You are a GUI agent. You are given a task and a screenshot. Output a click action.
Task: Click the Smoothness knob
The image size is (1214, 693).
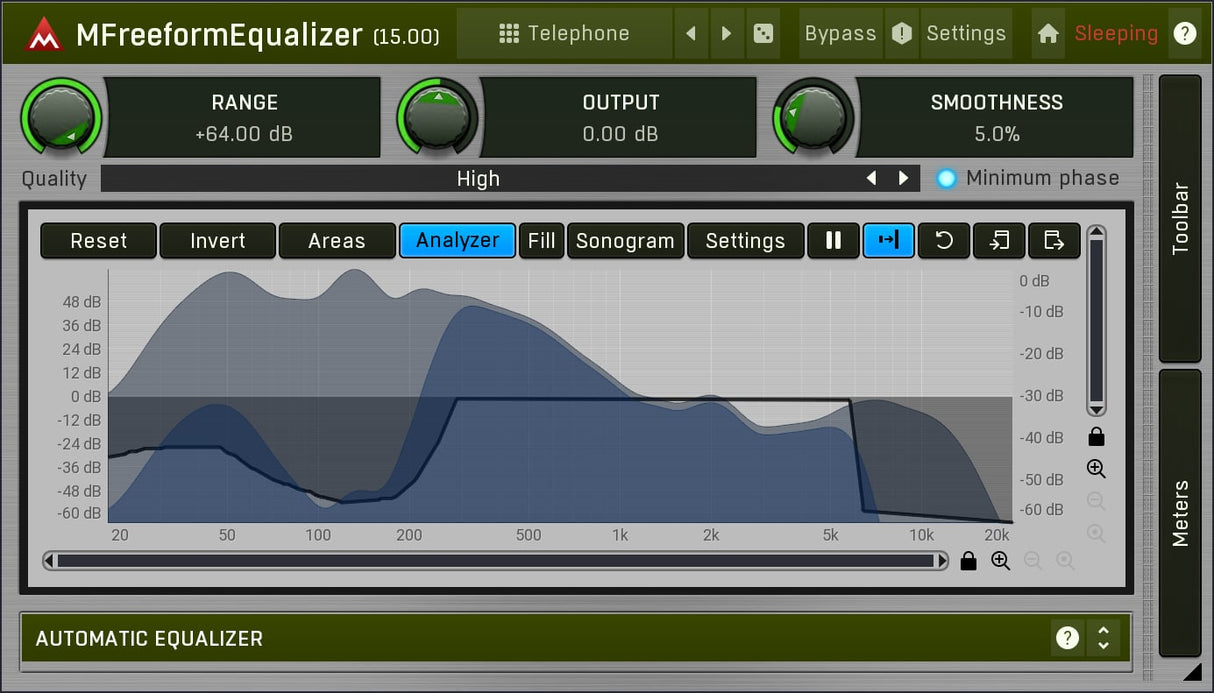pyautogui.click(x=814, y=117)
